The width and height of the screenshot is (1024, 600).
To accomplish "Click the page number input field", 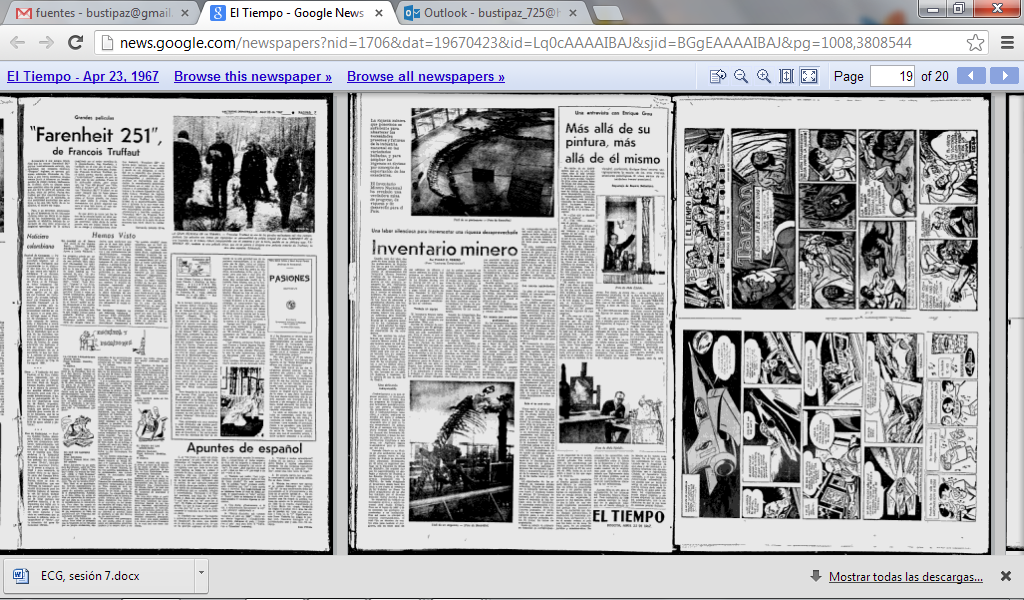I will pos(893,76).
